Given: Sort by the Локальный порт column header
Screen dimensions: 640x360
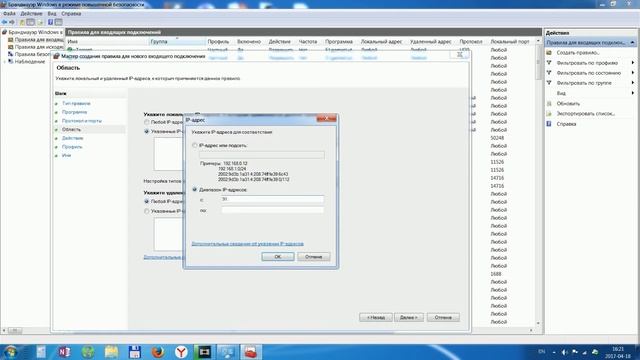Looking at the screenshot, I should point(509,42).
